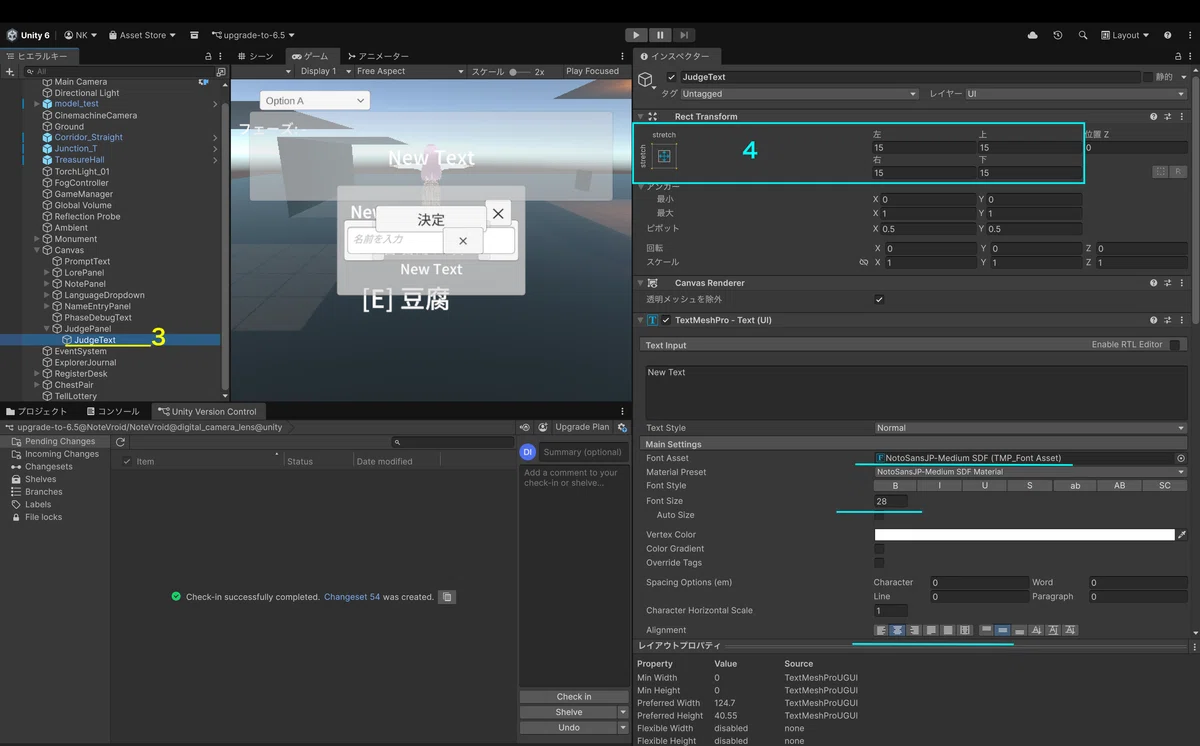Image resolution: width=1200 pixels, height=746 pixels.
Task: Open Version Control settings gear icon
Action: click(x=623, y=427)
